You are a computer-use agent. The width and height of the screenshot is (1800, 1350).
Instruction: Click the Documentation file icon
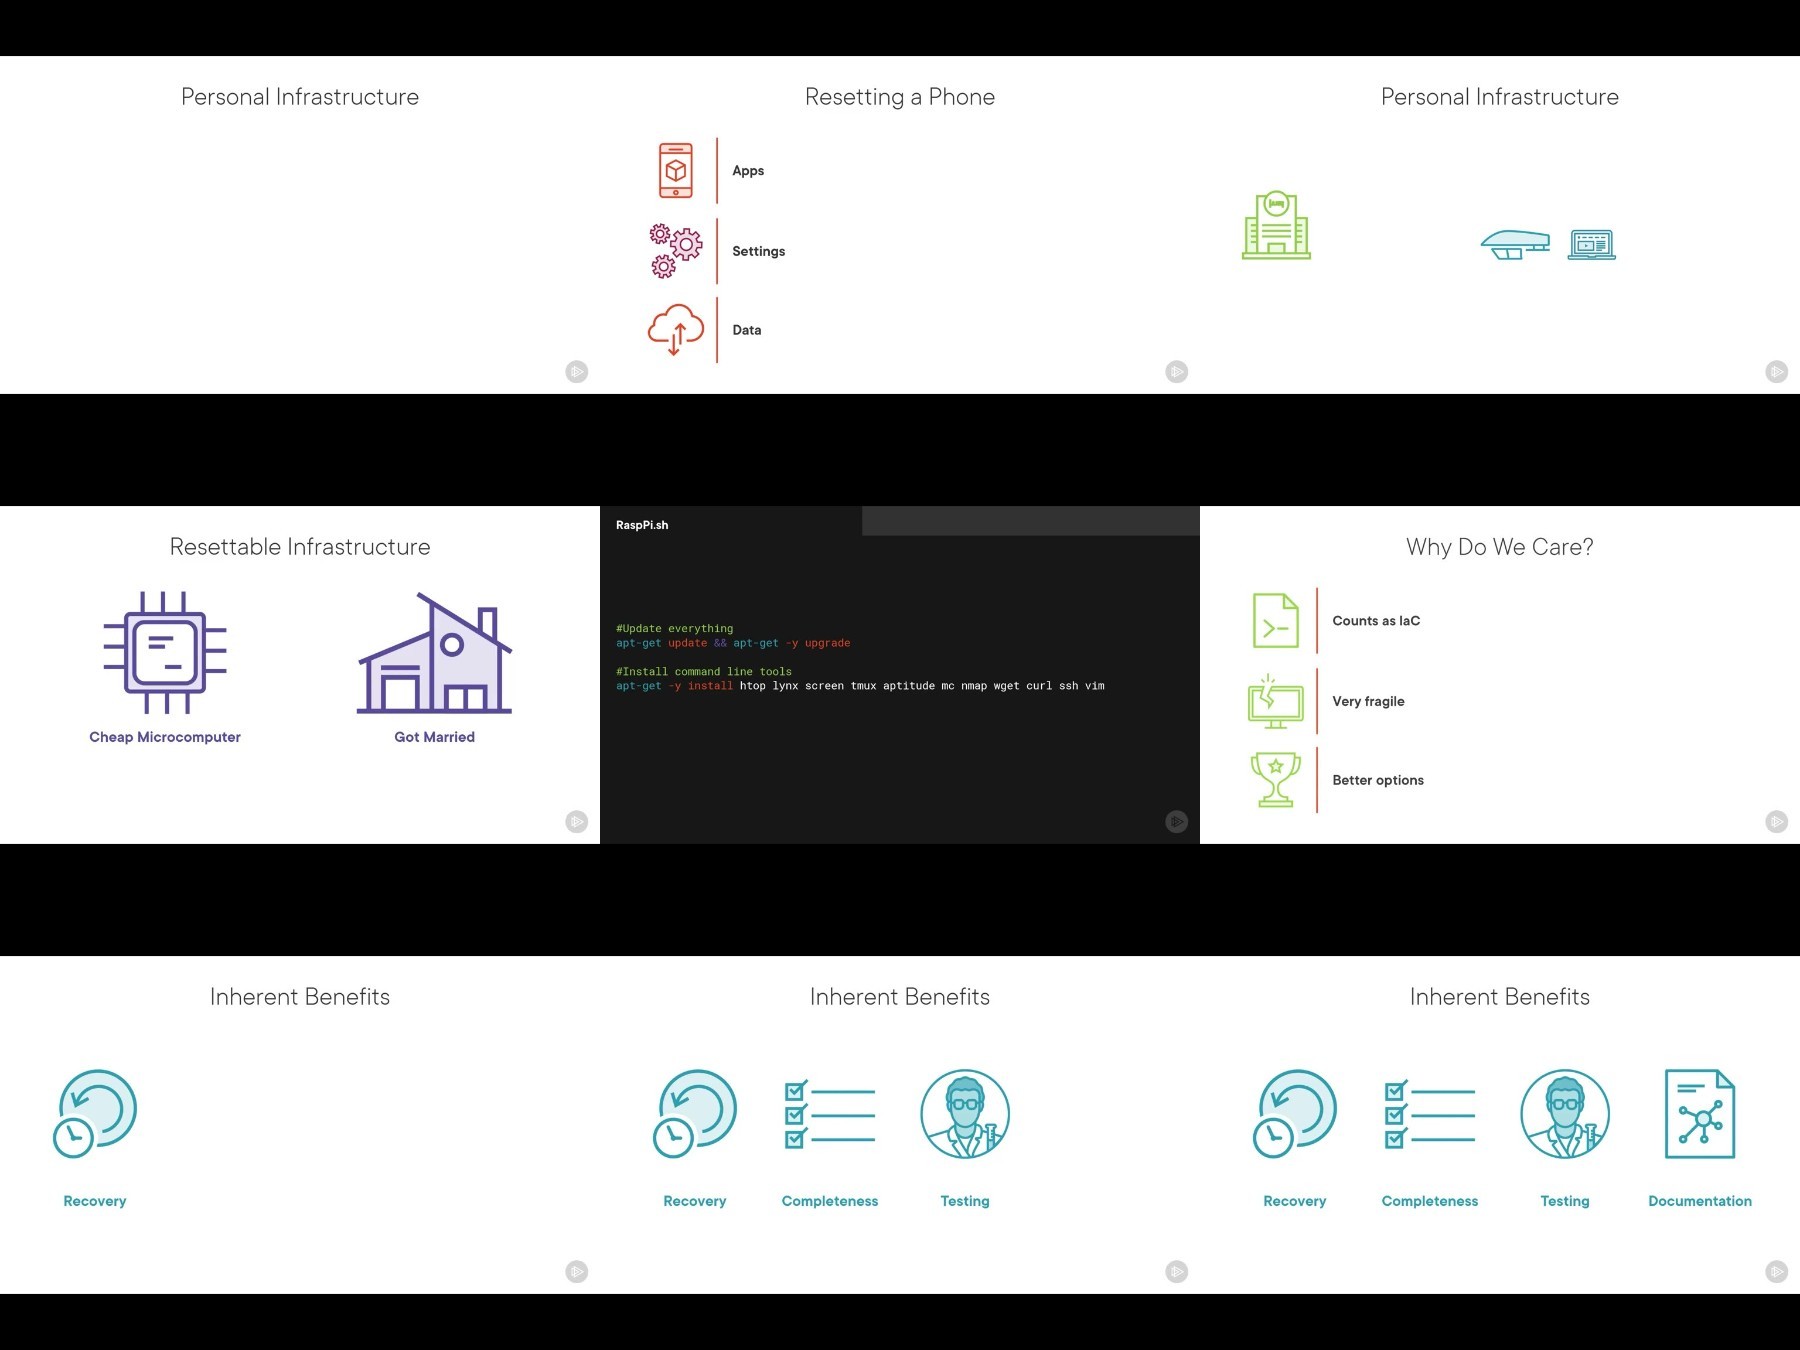point(1700,1114)
